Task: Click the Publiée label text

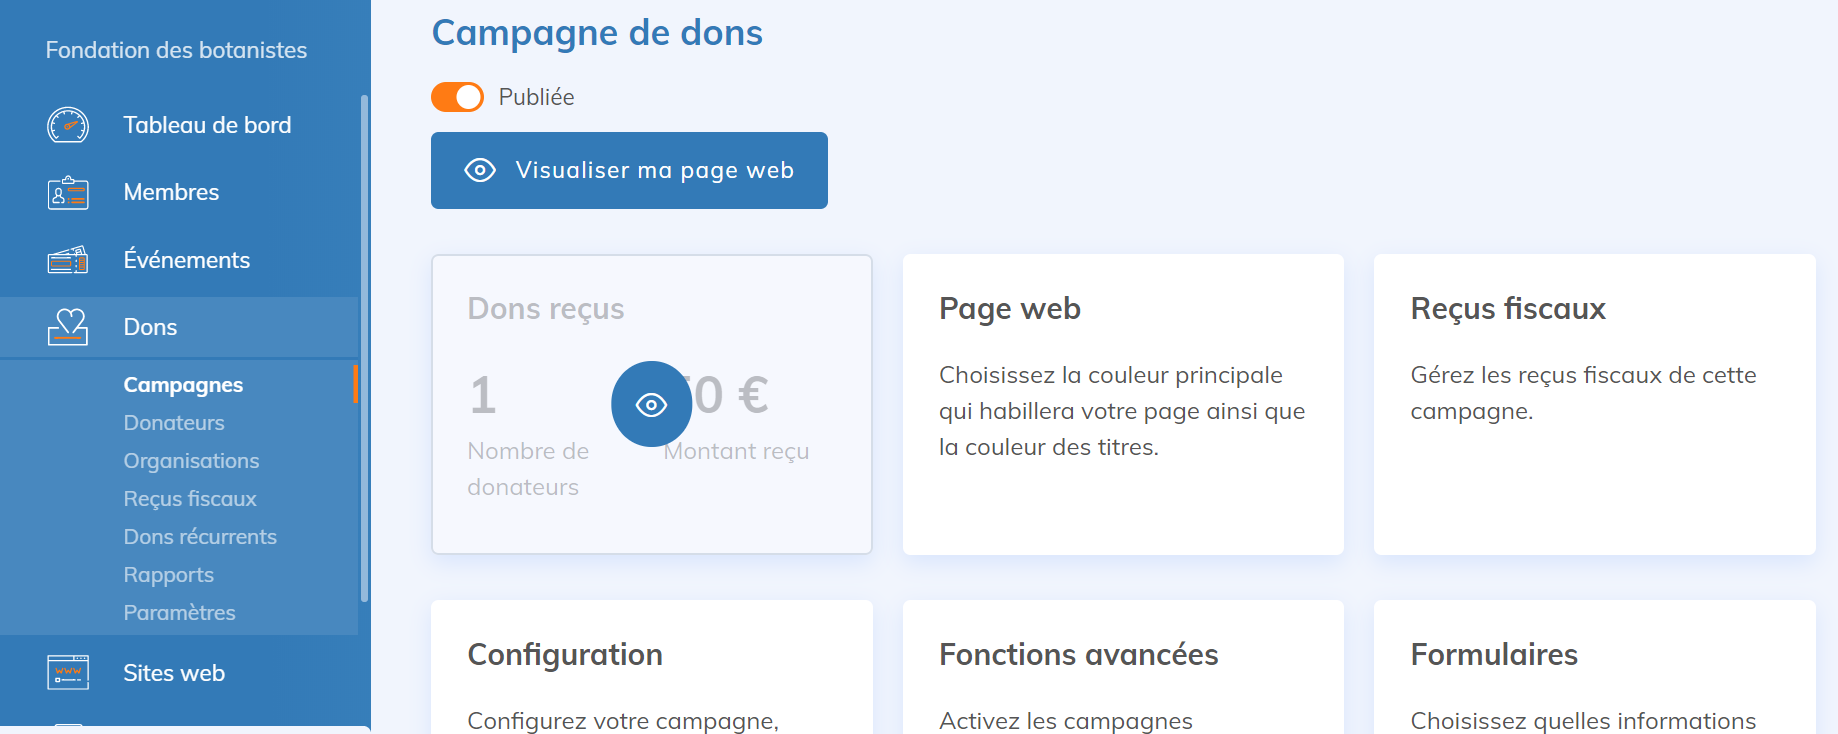Action: coord(537,97)
